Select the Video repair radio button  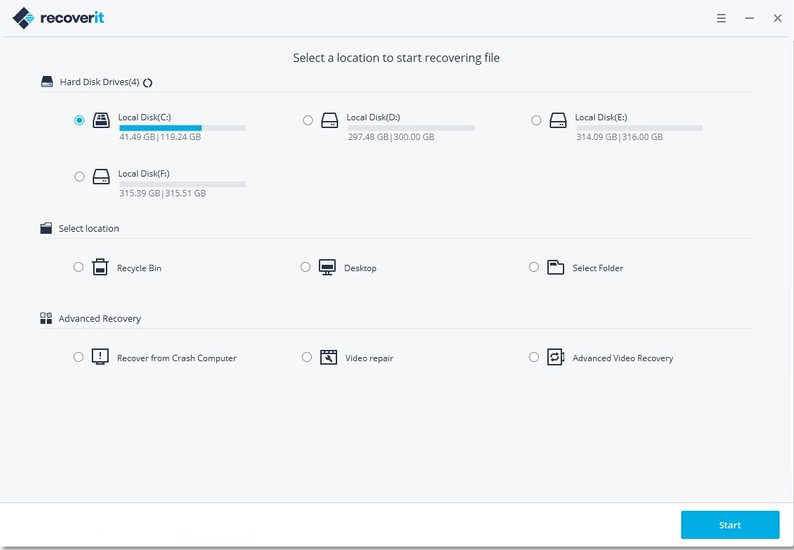(x=307, y=357)
